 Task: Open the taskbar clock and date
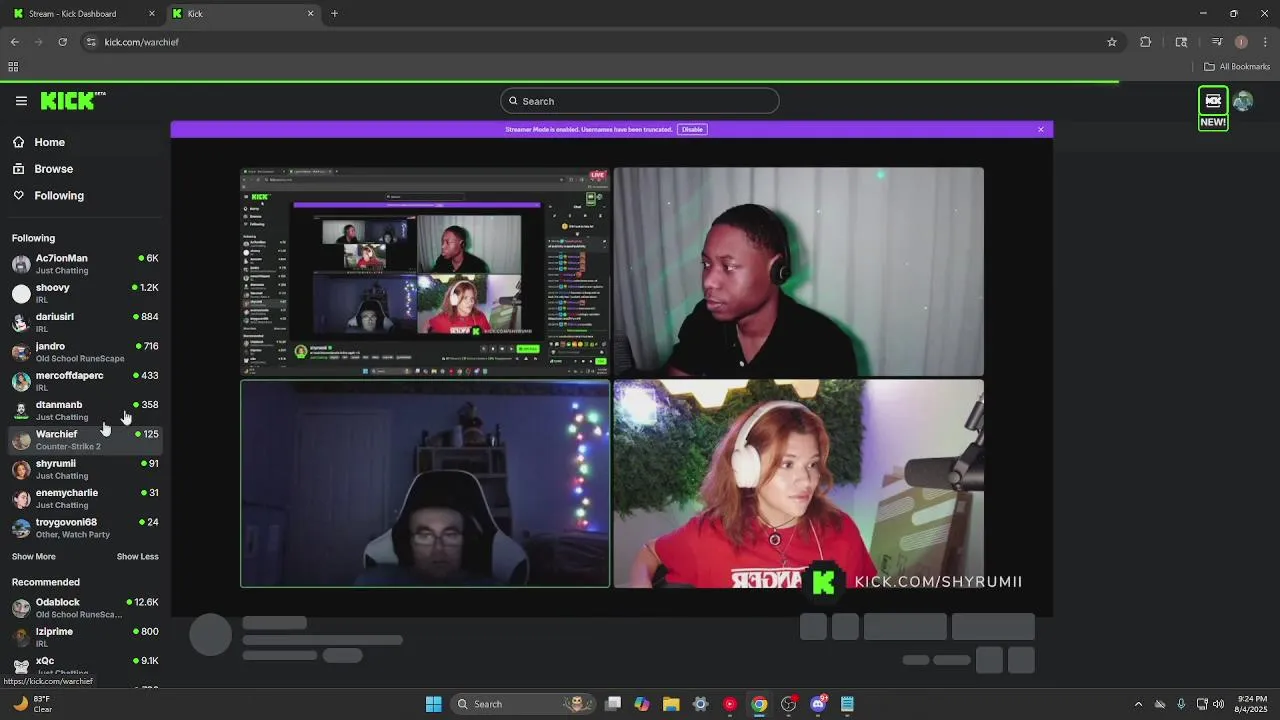(x=1250, y=704)
